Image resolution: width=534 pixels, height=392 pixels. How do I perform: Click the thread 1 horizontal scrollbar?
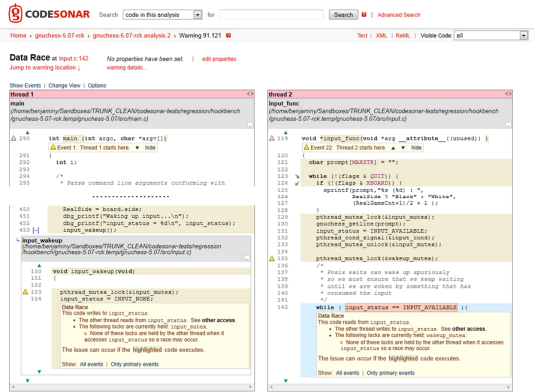click(x=132, y=387)
